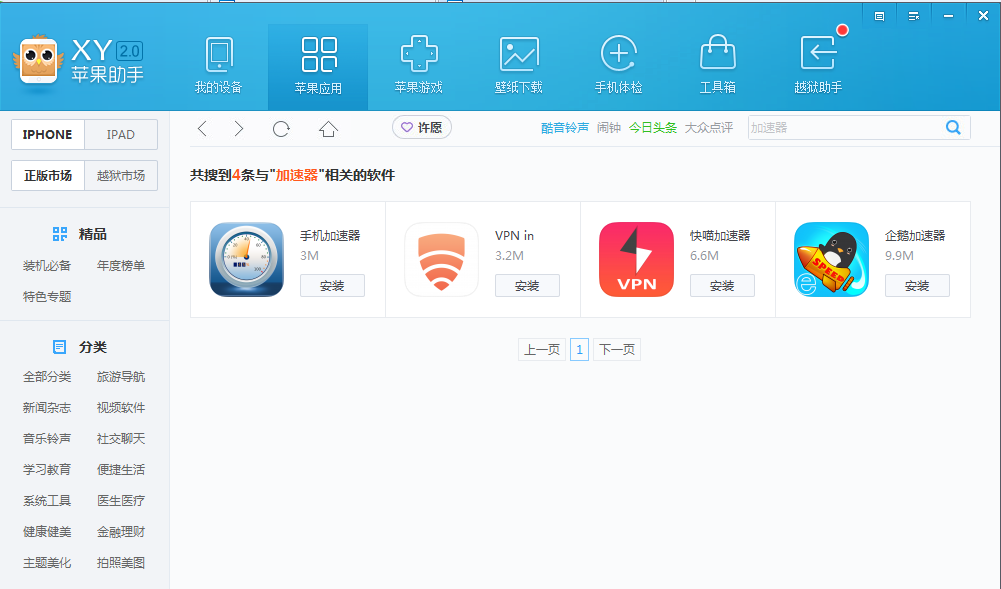Search hot keyword 酷音铃声
Screen dimensions: 1001x589
(564, 128)
